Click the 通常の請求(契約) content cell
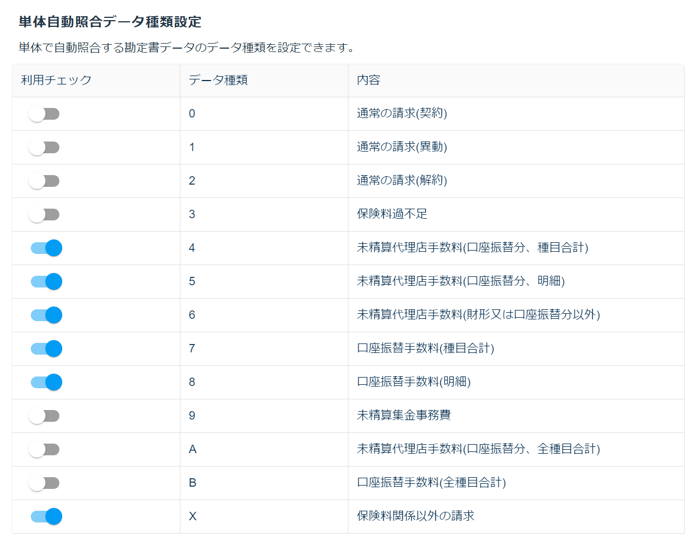The width and height of the screenshot is (688, 537). [x=516, y=114]
